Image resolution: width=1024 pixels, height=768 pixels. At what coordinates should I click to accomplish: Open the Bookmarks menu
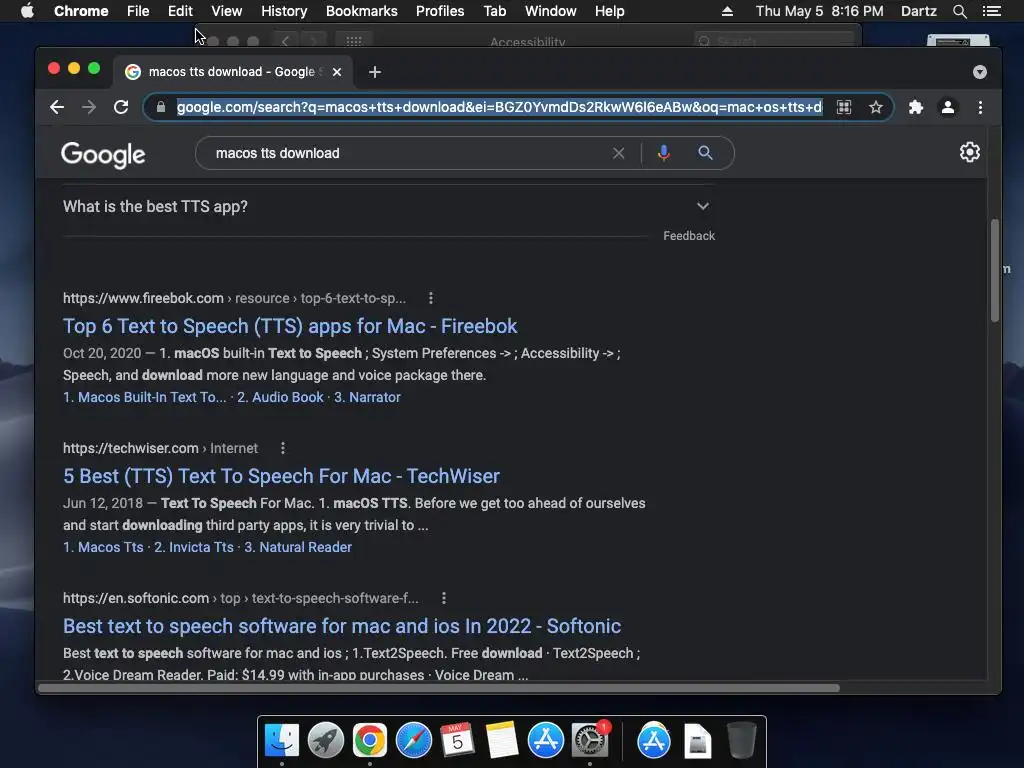pyautogui.click(x=362, y=11)
